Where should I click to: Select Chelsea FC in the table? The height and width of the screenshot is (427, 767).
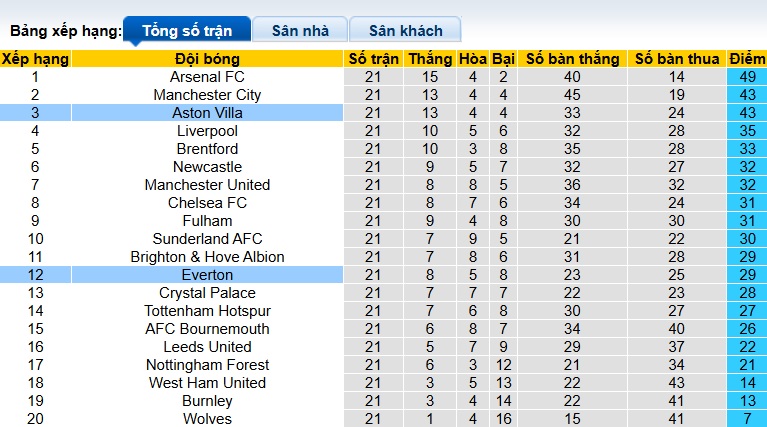click(207, 203)
